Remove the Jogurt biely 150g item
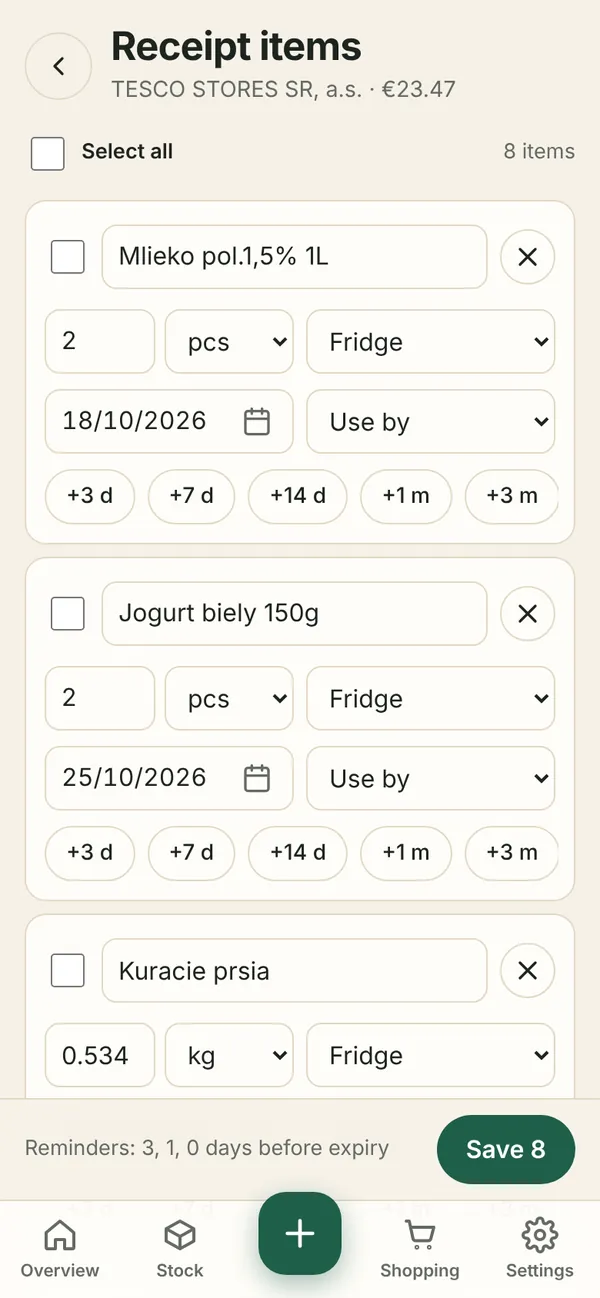 pyautogui.click(x=527, y=614)
